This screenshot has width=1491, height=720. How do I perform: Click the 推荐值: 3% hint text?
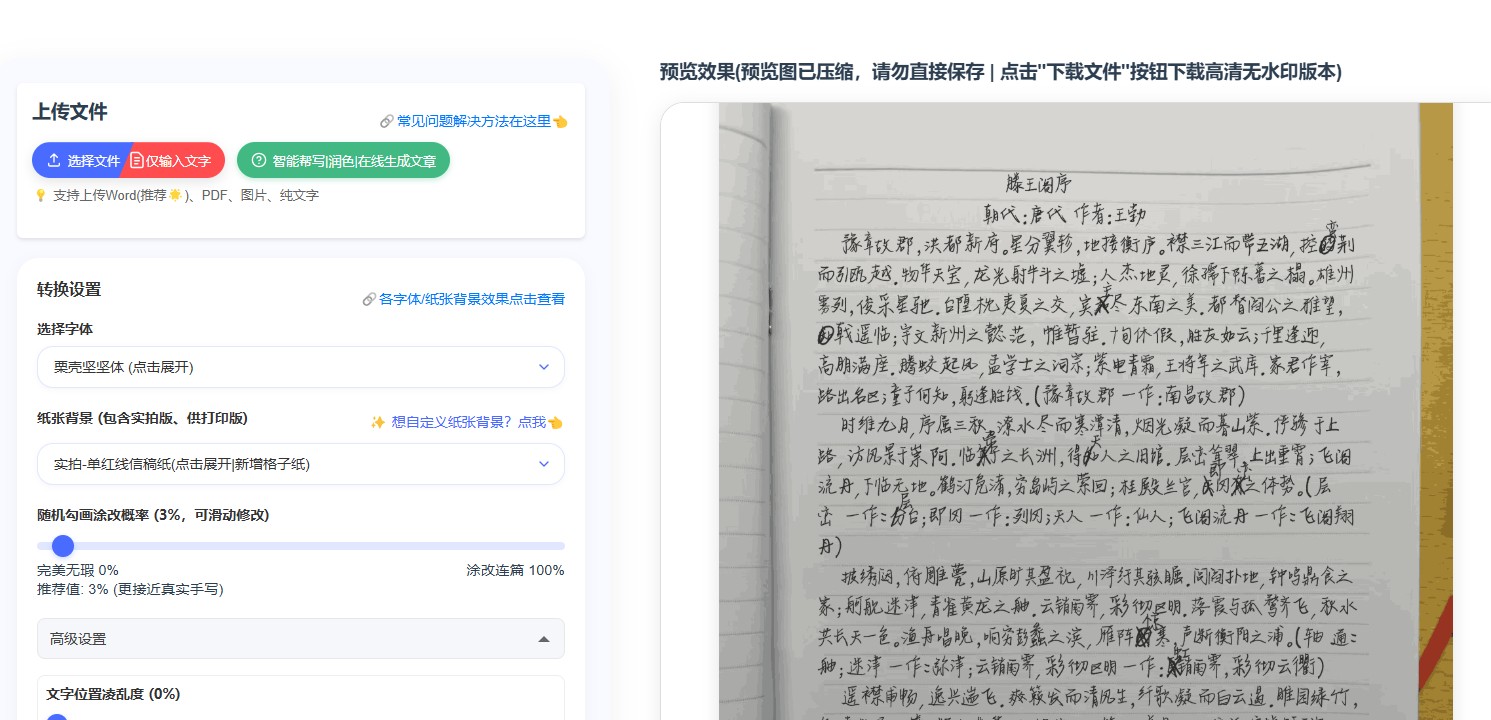[130, 589]
